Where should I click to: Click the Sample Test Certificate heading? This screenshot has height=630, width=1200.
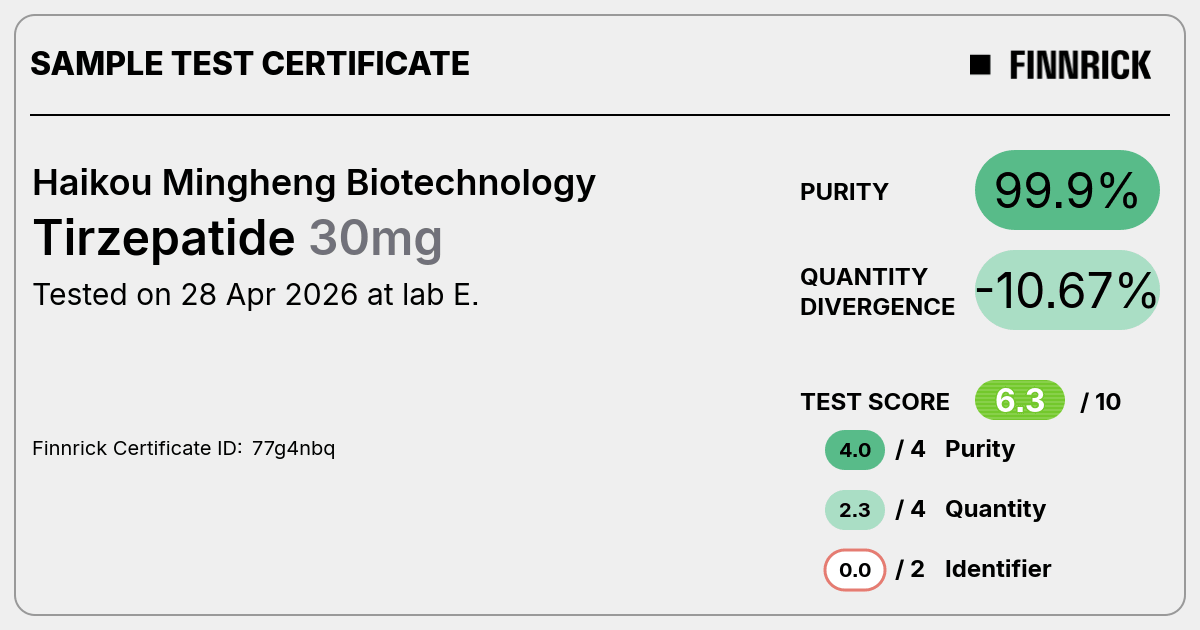(250, 64)
